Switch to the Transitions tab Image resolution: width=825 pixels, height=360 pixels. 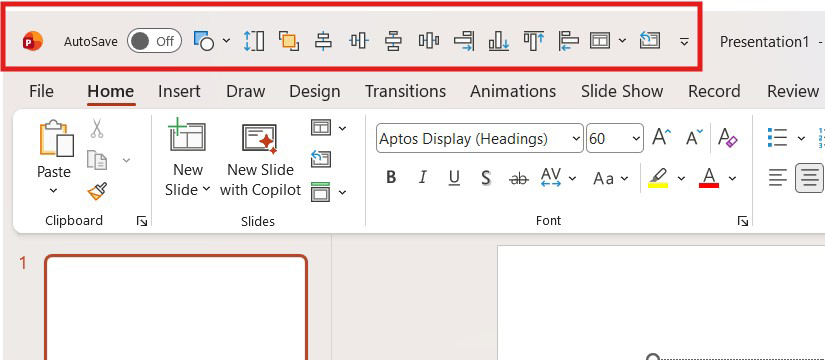(x=406, y=91)
